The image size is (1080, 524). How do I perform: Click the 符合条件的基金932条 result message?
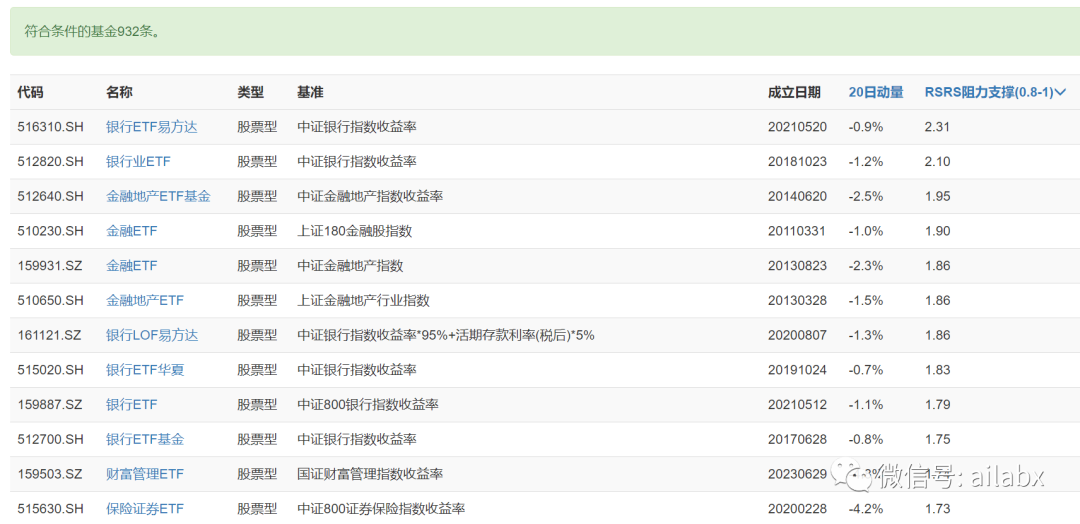click(x=92, y=32)
